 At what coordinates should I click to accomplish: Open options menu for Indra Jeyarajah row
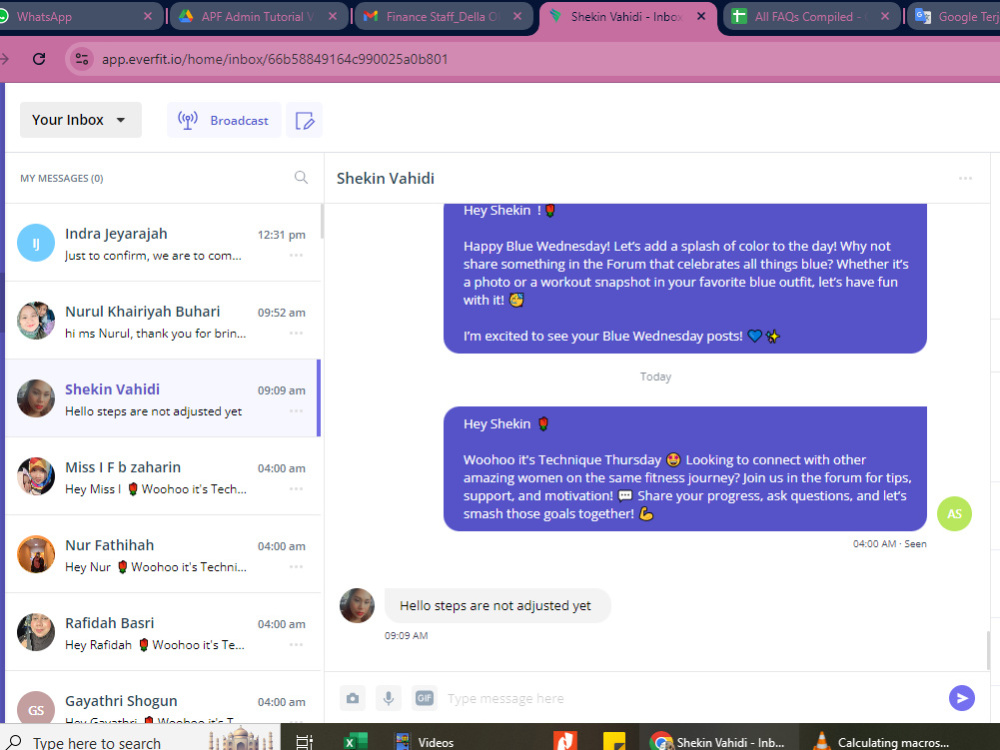296,255
